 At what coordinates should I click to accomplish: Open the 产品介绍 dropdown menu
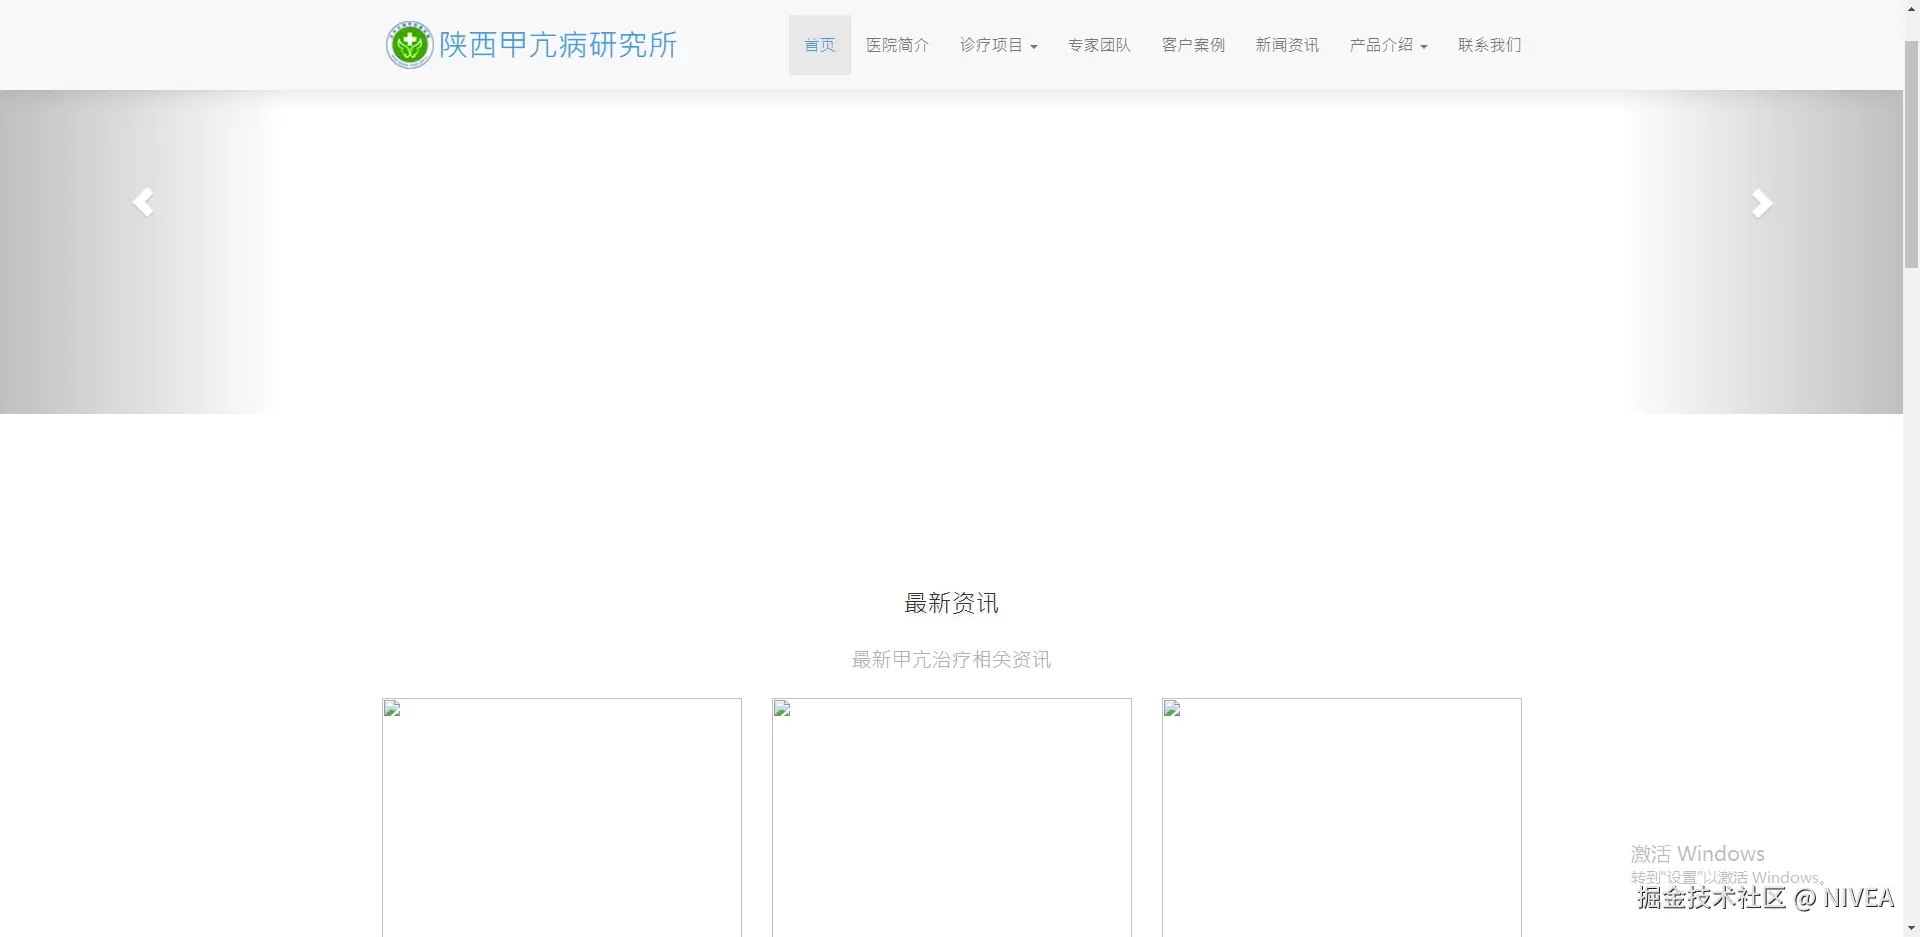1387,44
